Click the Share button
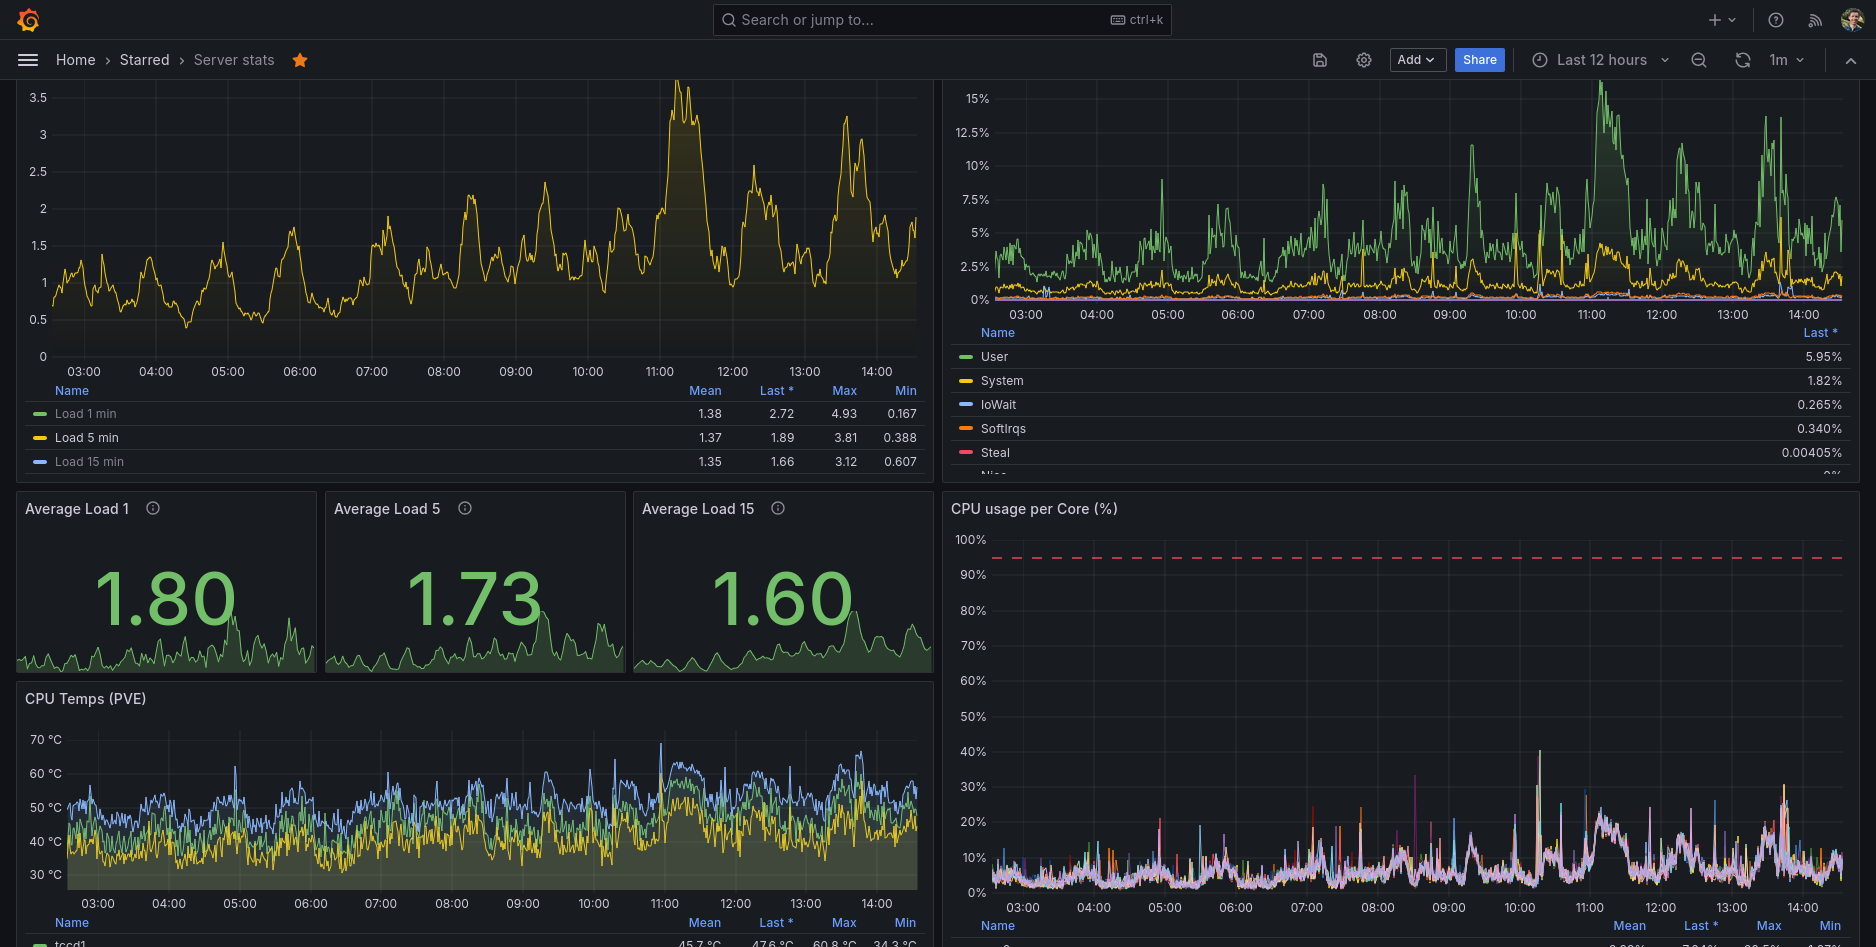The height and width of the screenshot is (947, 1876). pyautogui.click(x=1479, y=60)
